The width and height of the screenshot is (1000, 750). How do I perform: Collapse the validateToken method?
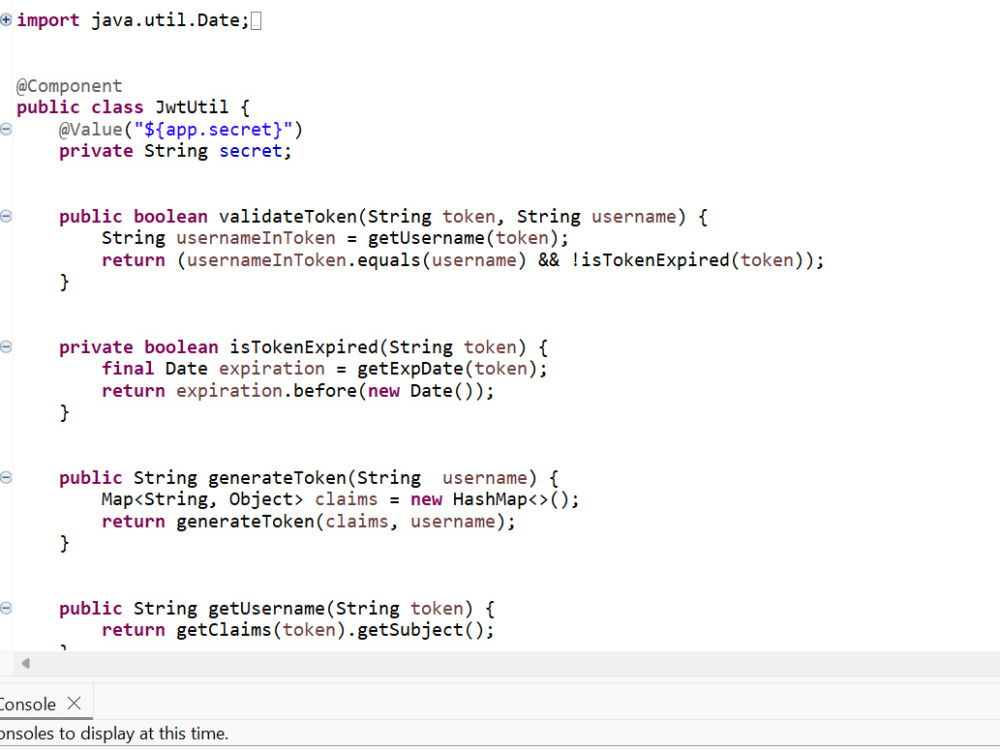pos(6,216)
